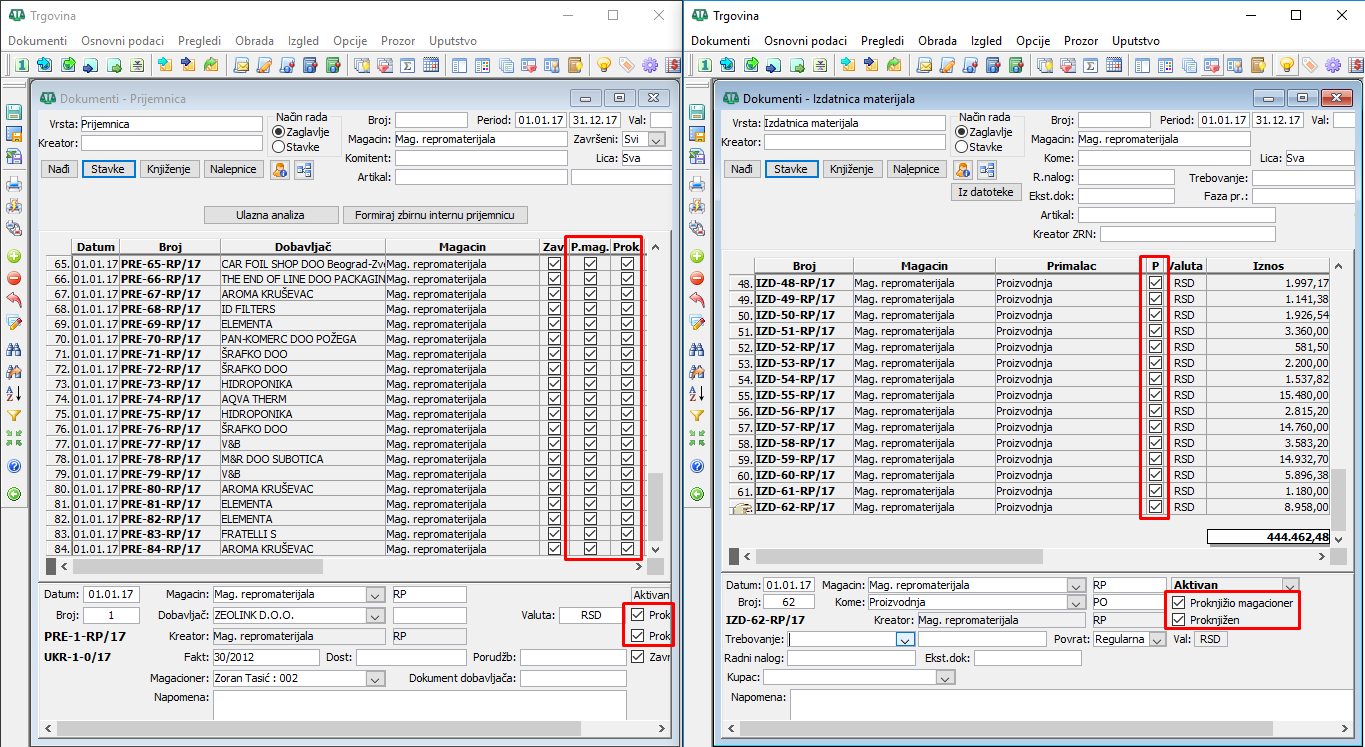Toggle the Proknjižen checkbox in Izdatnica window
This screenshot has width=1365, height=747.
click(x=1179, y=620)
